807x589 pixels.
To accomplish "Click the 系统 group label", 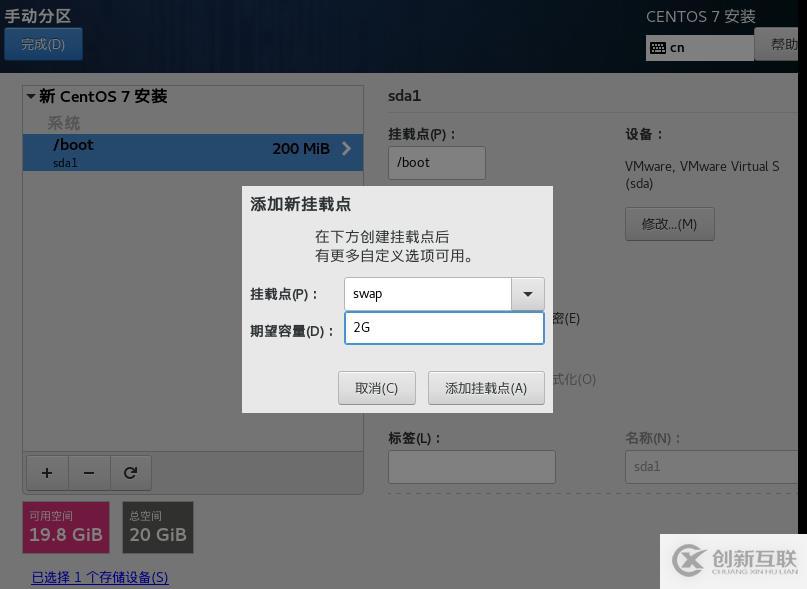I will (64, 123).
